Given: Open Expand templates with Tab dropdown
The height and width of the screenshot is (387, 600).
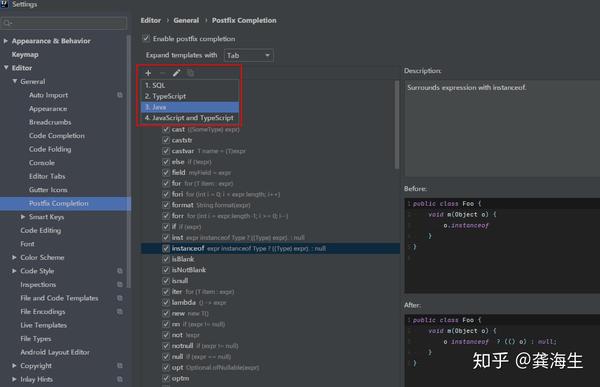Looking at the screenshot, I should (x=248, y=56).
